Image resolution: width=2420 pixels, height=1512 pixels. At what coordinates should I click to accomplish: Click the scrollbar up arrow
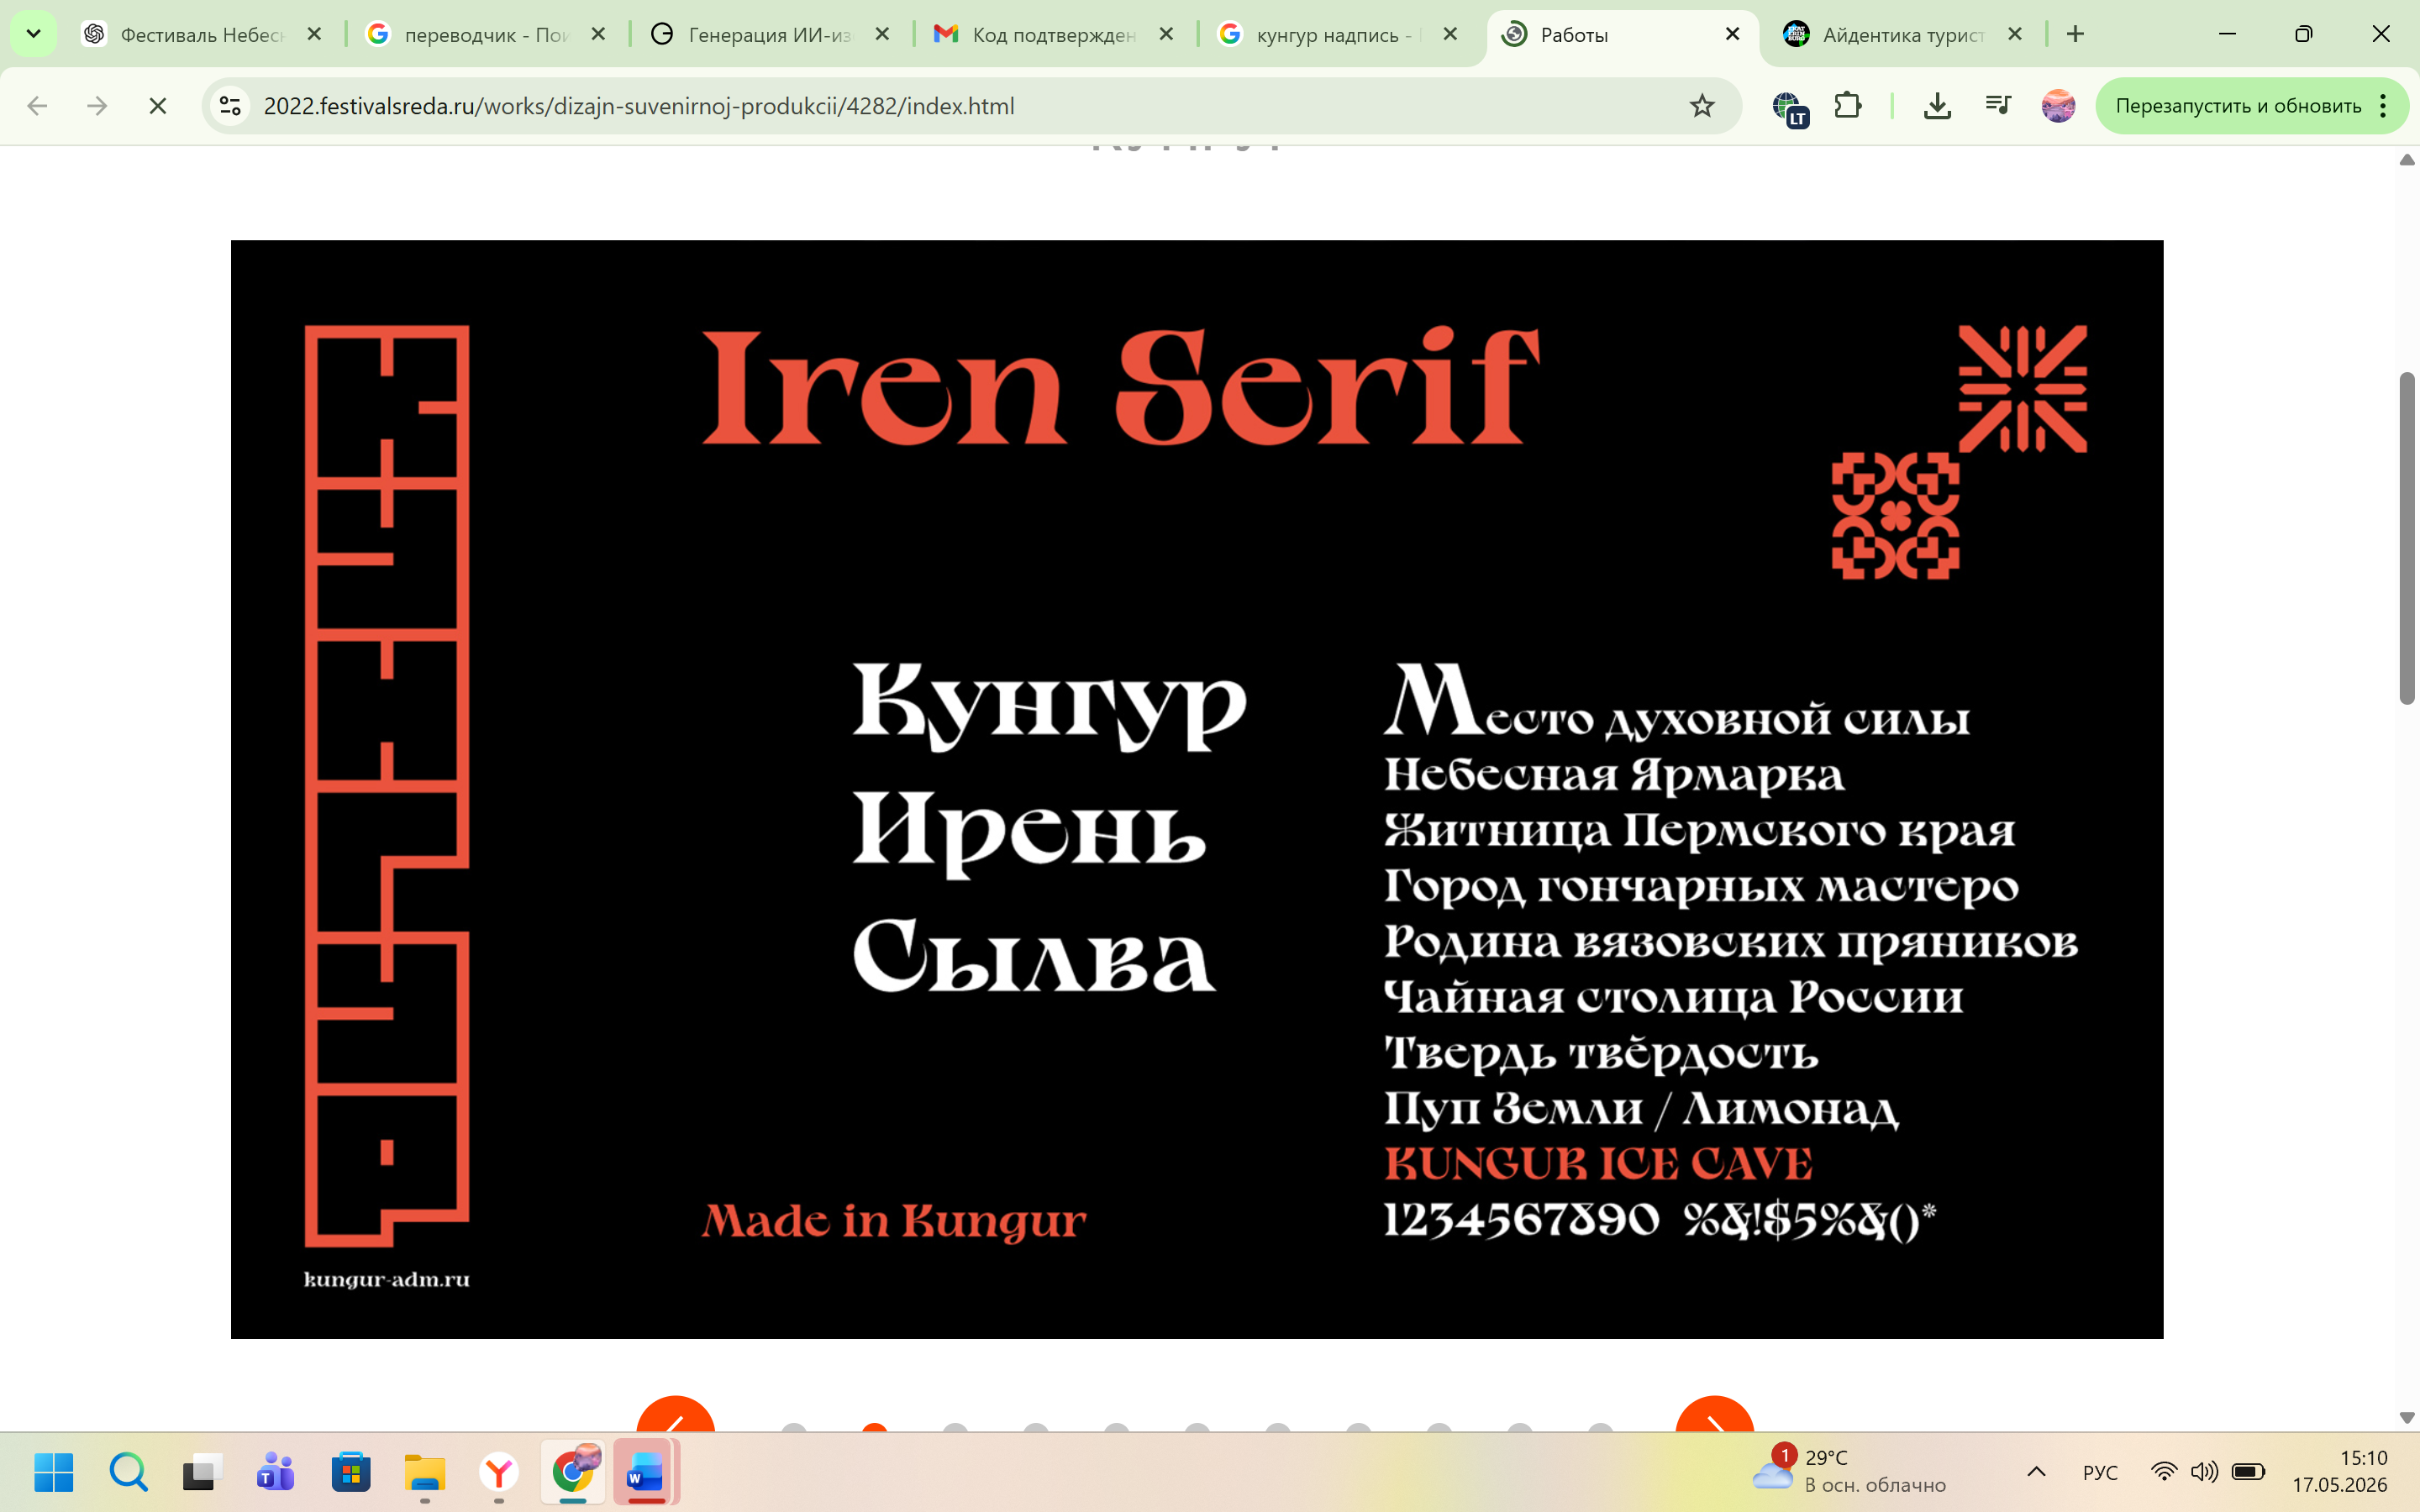click(2407, 160)
